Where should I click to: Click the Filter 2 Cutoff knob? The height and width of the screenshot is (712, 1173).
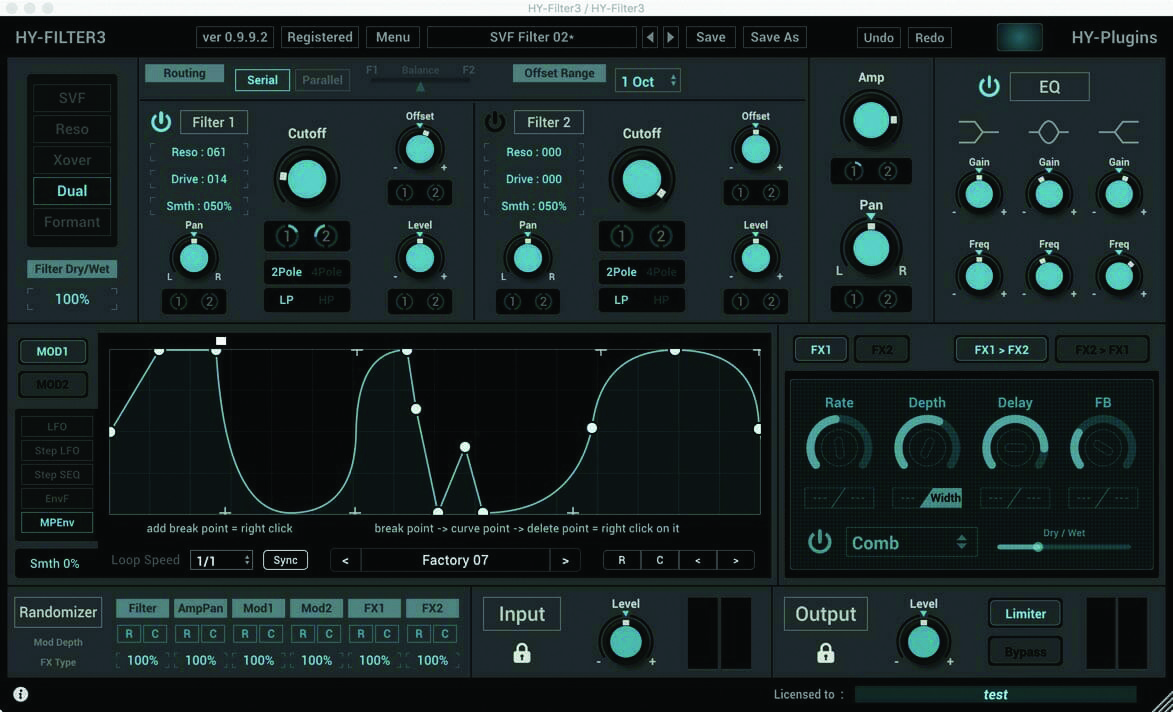click(x=642, y=179)
